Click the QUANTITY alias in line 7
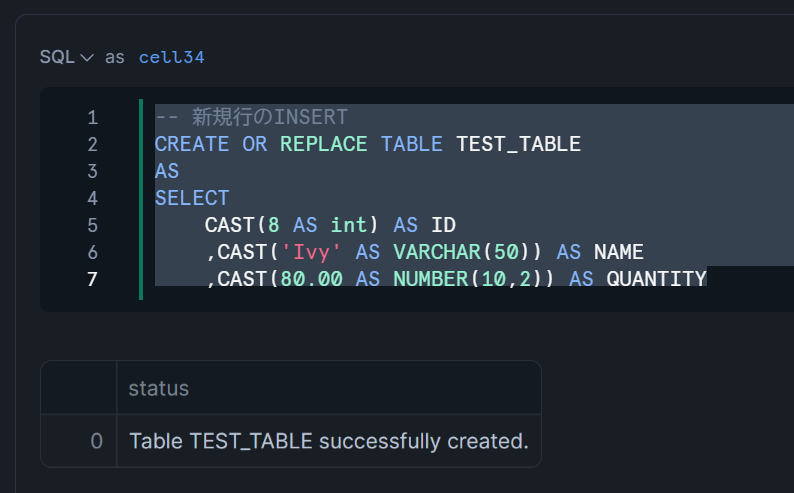The width and height of the screenshot is (794, 493). click(x=656, y=279)
